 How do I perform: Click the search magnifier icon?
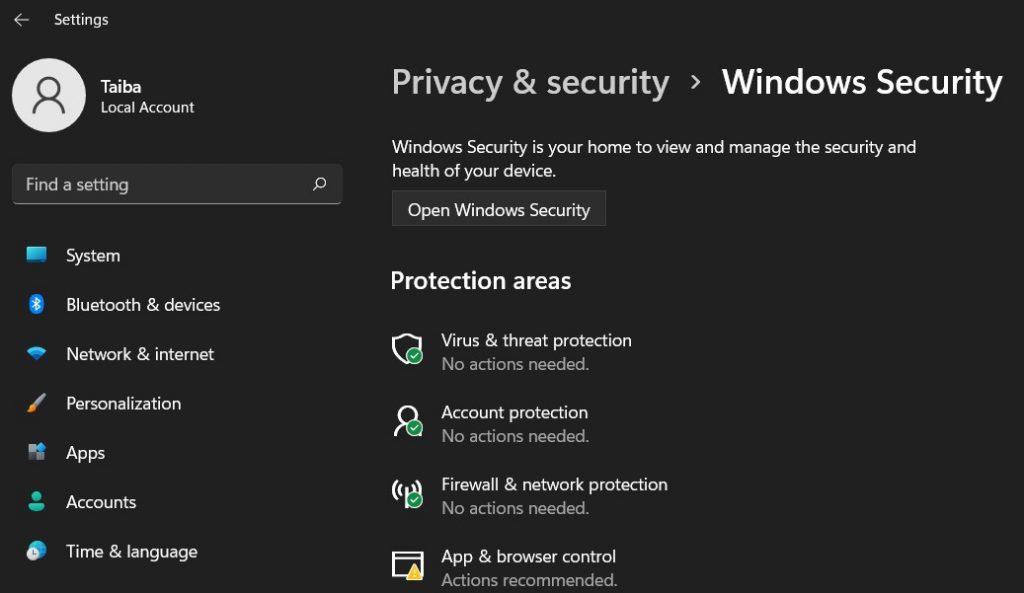coord(319,184)
